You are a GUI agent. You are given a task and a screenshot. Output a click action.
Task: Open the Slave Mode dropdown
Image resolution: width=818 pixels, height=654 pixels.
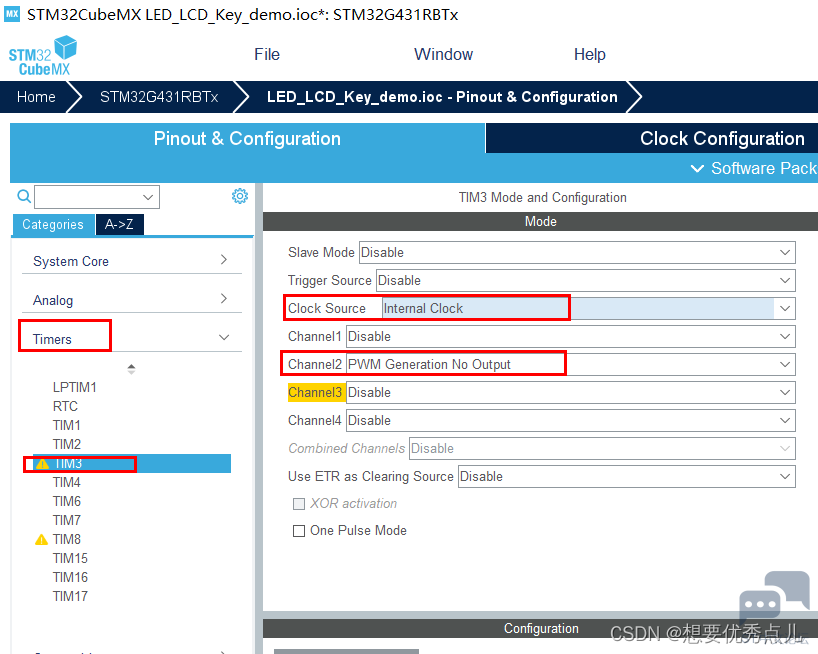[577, 252]
